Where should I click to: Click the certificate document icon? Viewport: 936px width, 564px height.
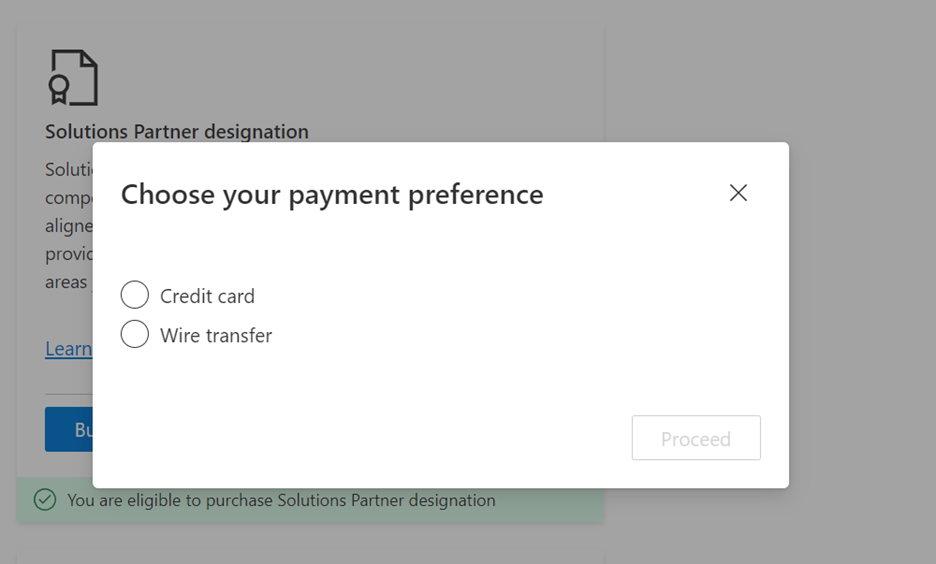coord(73,77)
